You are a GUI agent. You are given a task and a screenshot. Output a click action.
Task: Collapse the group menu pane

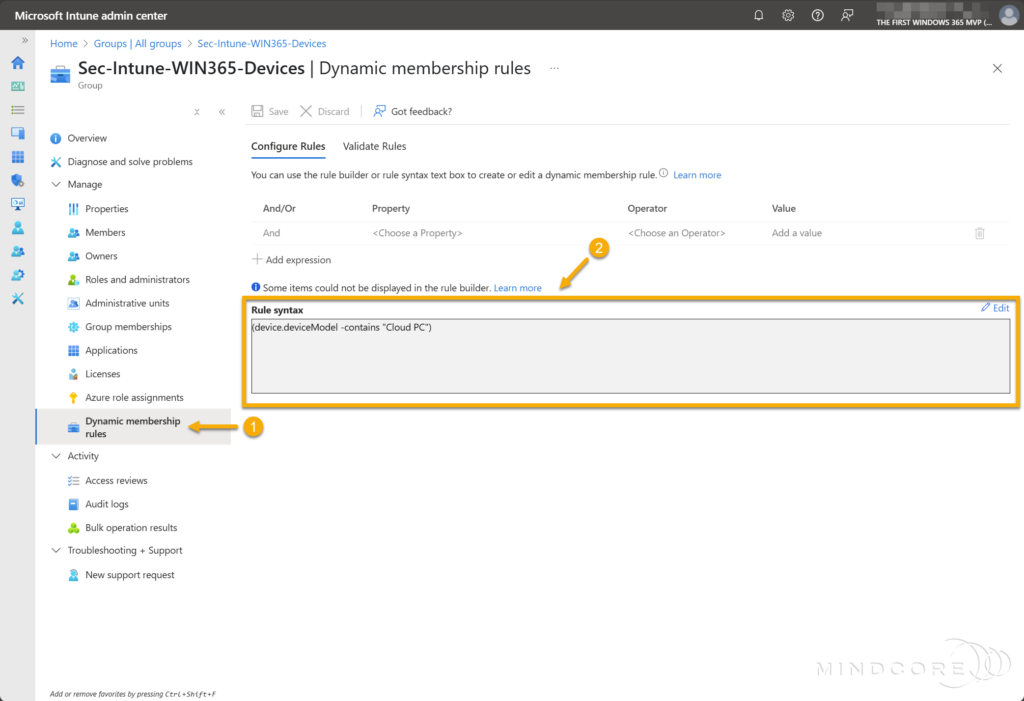click(x=221, y=112)
